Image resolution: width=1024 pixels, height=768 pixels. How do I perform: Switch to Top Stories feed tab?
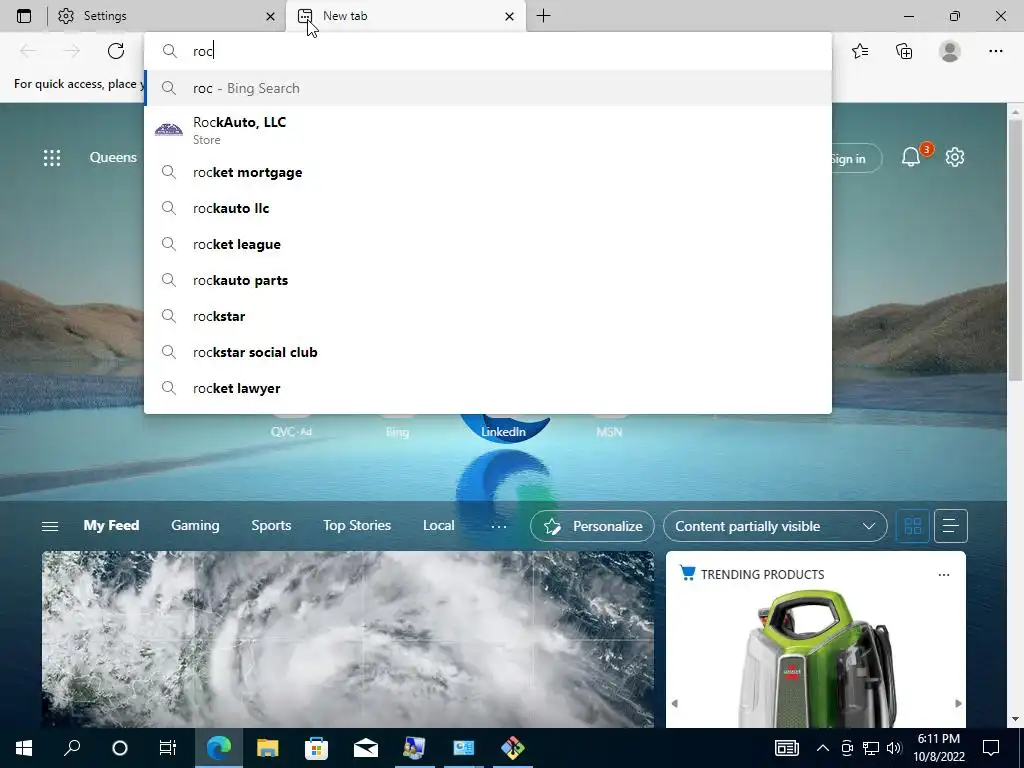[x=357, y=526]
